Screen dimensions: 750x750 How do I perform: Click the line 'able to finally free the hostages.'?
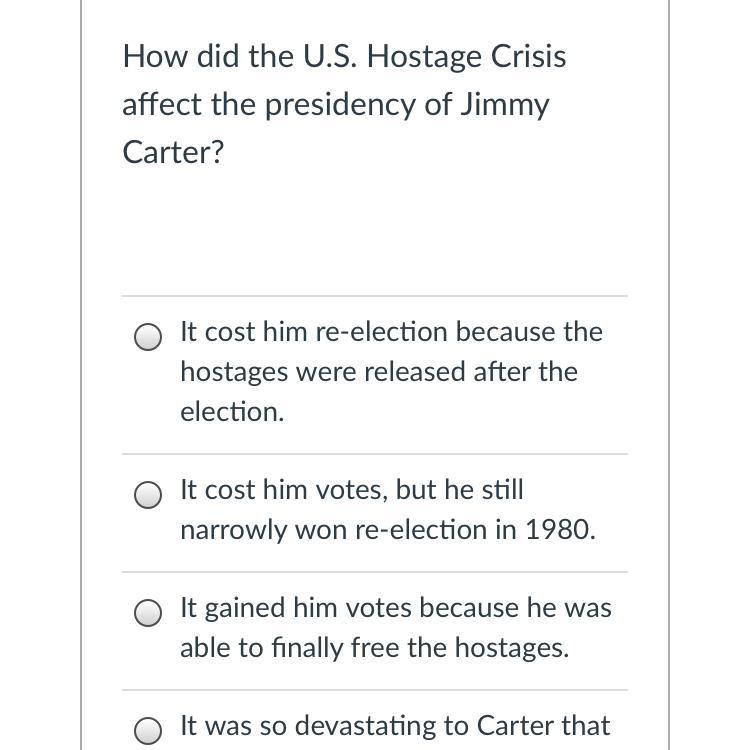pos(374,647)
